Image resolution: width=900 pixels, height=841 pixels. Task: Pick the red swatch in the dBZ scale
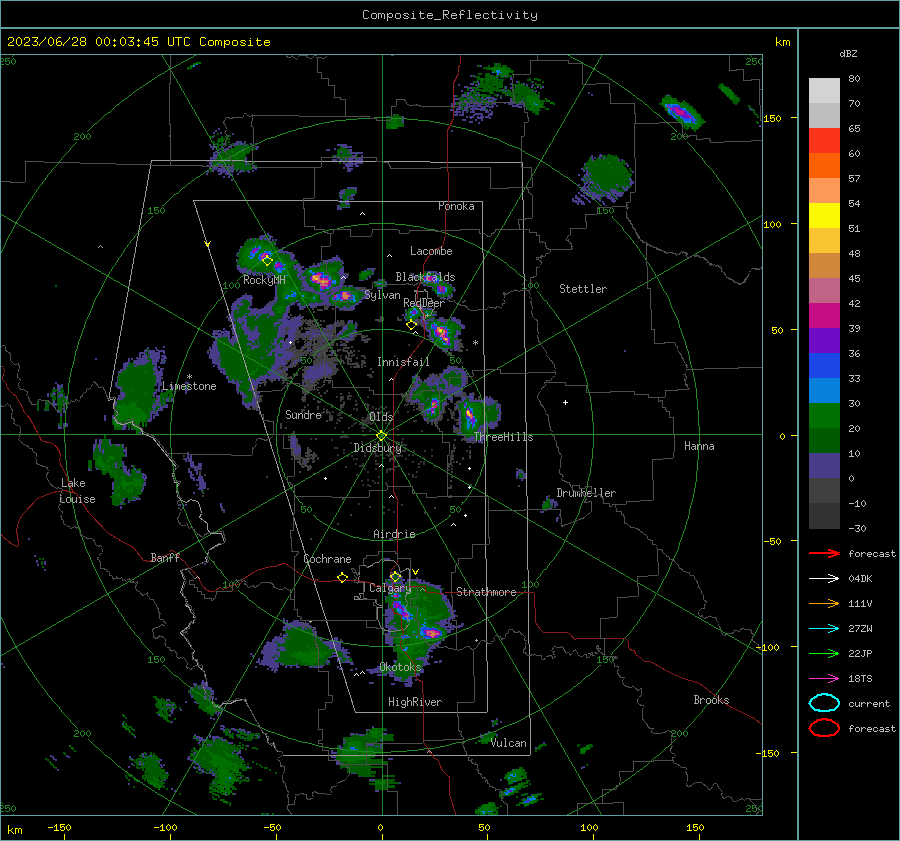pos(824,141)
